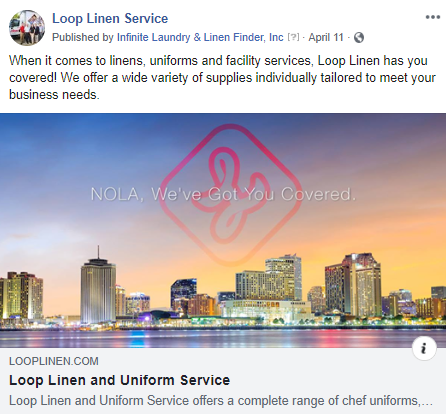Image resolution: width=446 pixels, height=414 pixels.
Task: Open the circular info 'i' icon
Action: tap(424, 348)
